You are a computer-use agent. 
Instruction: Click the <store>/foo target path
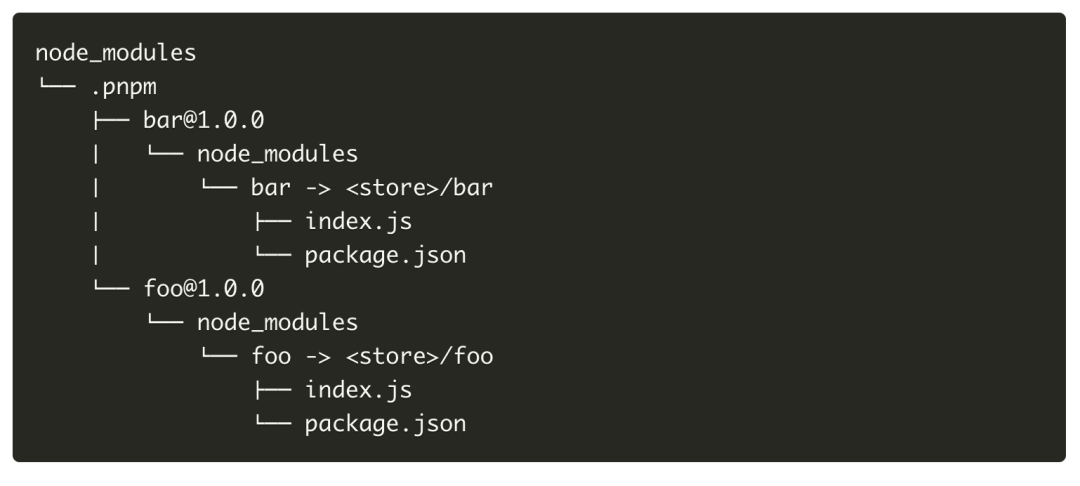419,357
